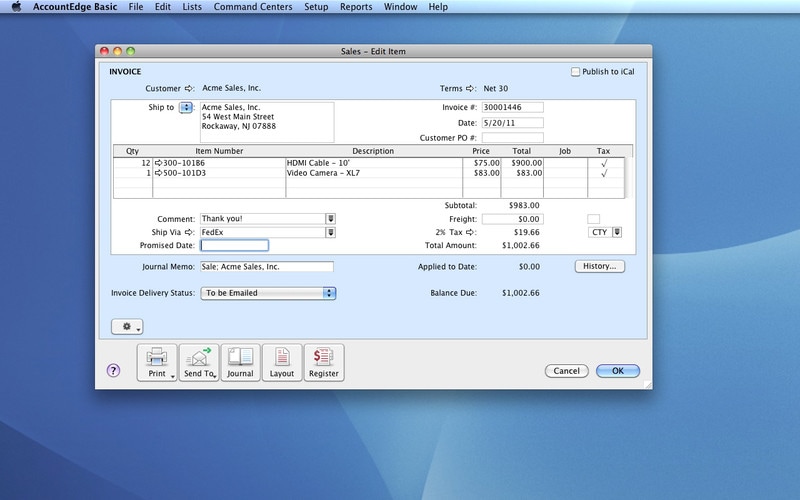
Task: Click the Terms arrow icon
Action: [x=470, y=88]
